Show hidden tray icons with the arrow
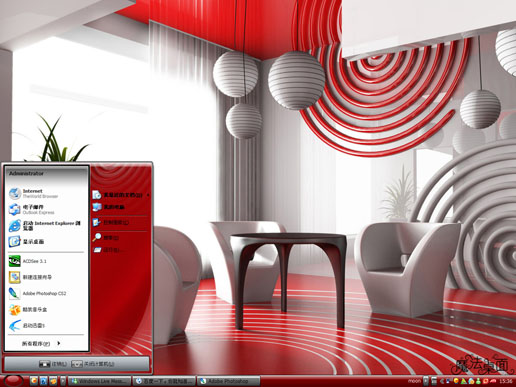This screenshot has height=387, width=516. pos(442,381)
